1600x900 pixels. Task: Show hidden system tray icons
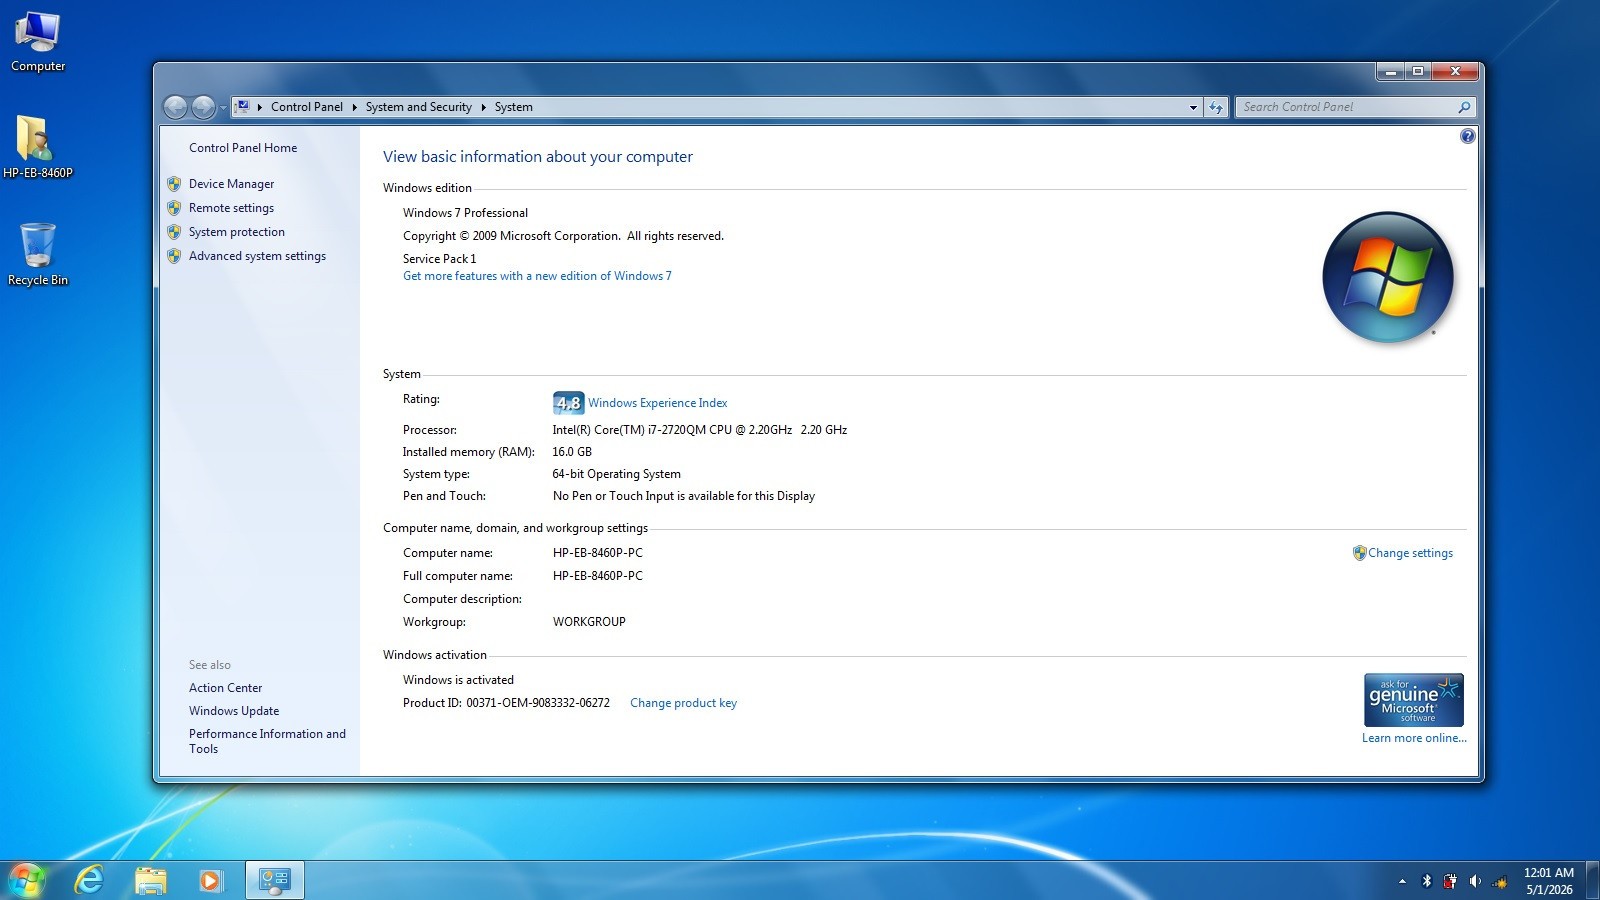tap(1402, 881)
